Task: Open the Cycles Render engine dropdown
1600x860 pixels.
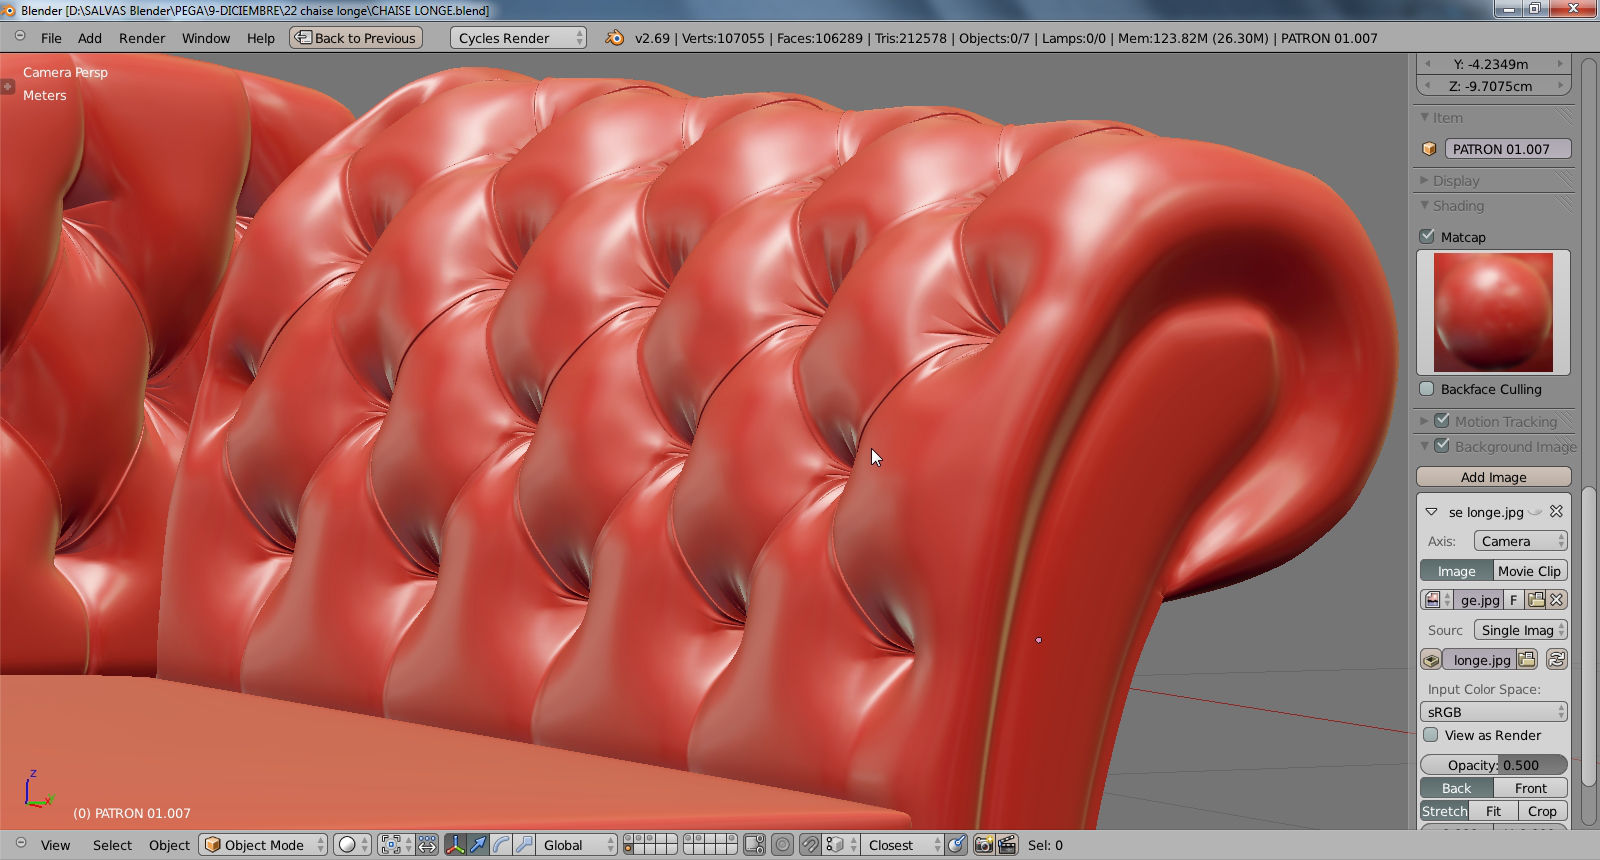Action: point(518,38)
